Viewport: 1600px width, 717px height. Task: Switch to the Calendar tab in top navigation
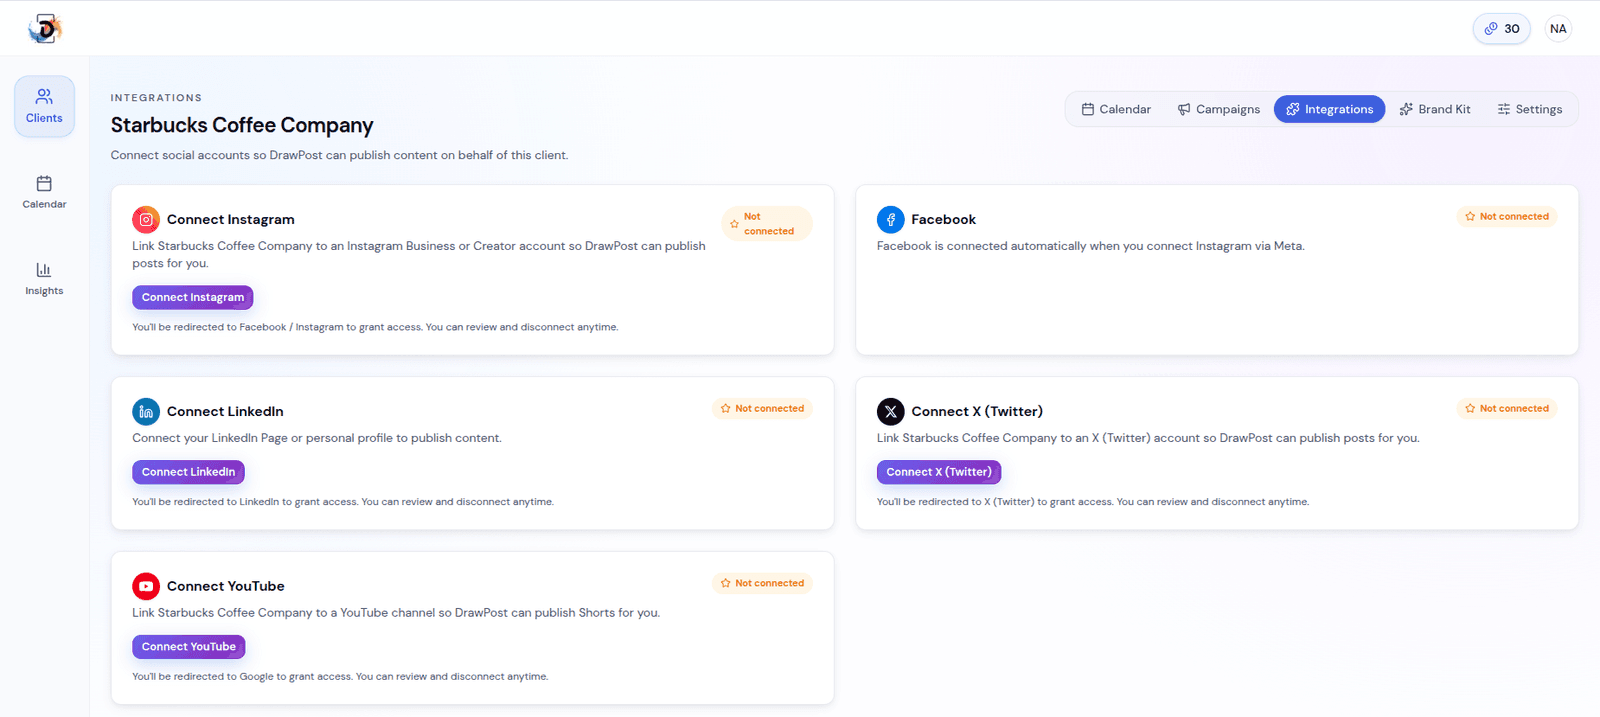[x=1116, y=109]
